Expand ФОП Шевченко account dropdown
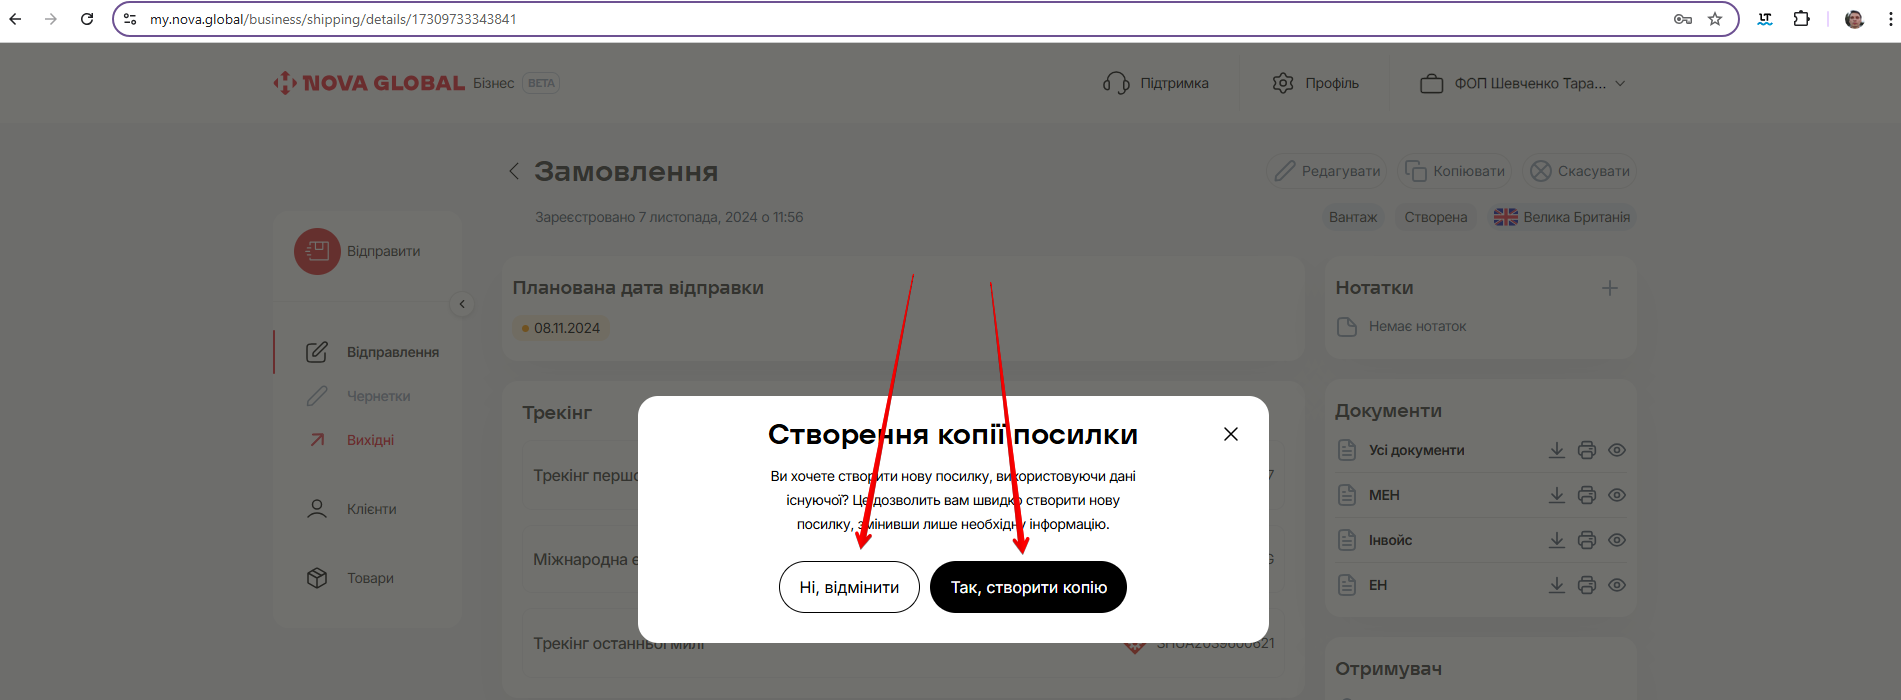1901x700 pixels. tap(1523, 83)
